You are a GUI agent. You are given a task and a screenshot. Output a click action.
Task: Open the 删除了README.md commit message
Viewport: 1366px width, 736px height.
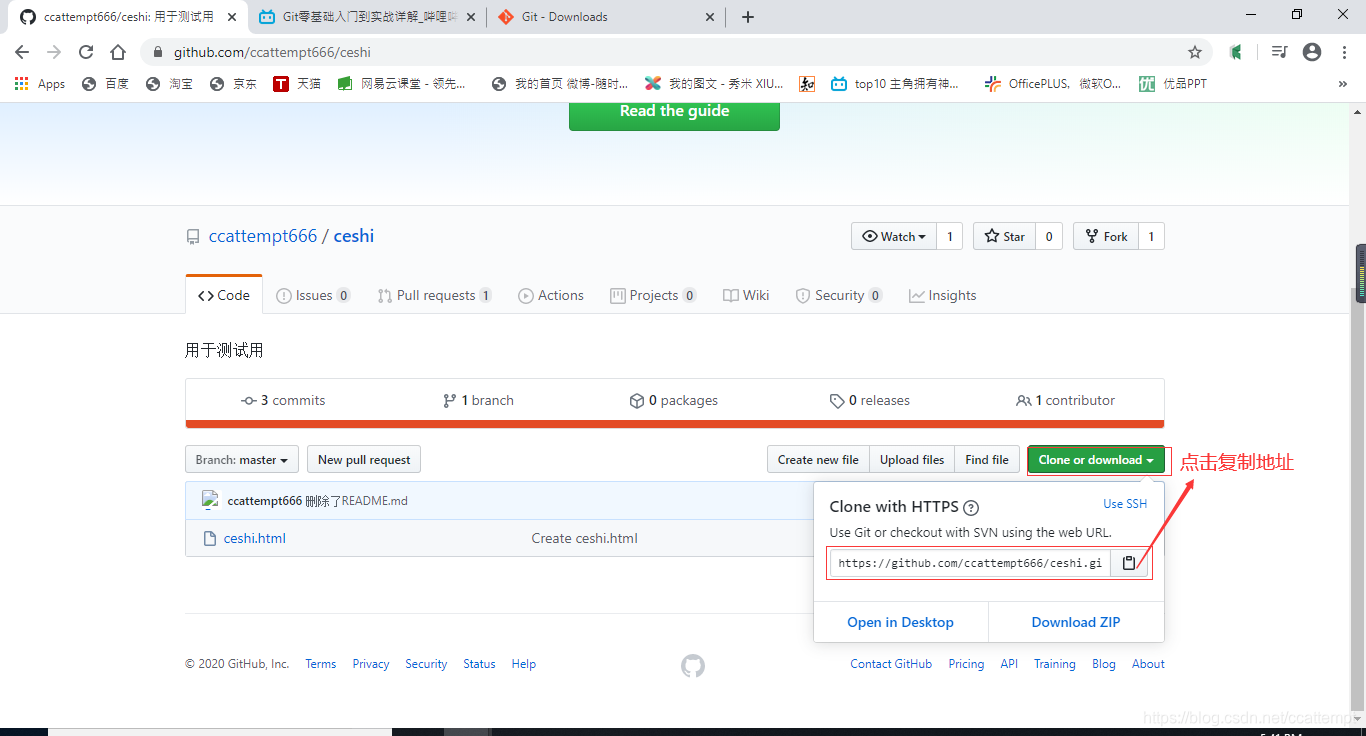pyautogui.click(x=356, y=501)
